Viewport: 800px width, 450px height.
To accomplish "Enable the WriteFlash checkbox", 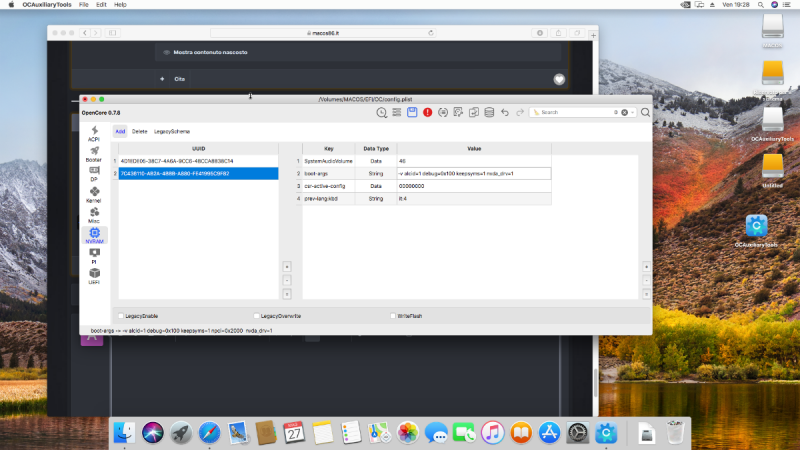I will 393,316.
